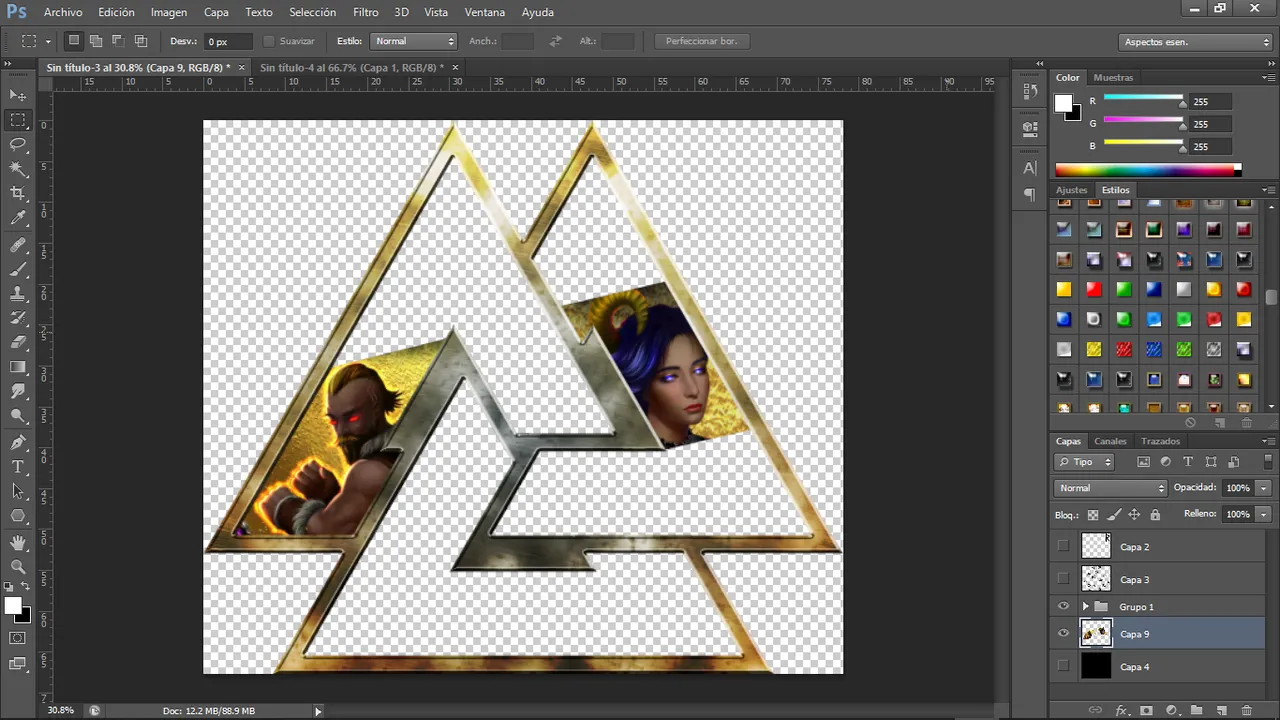Click the R channel slider
This screenshot has height=720, width=1280.
click(1144, 101)
